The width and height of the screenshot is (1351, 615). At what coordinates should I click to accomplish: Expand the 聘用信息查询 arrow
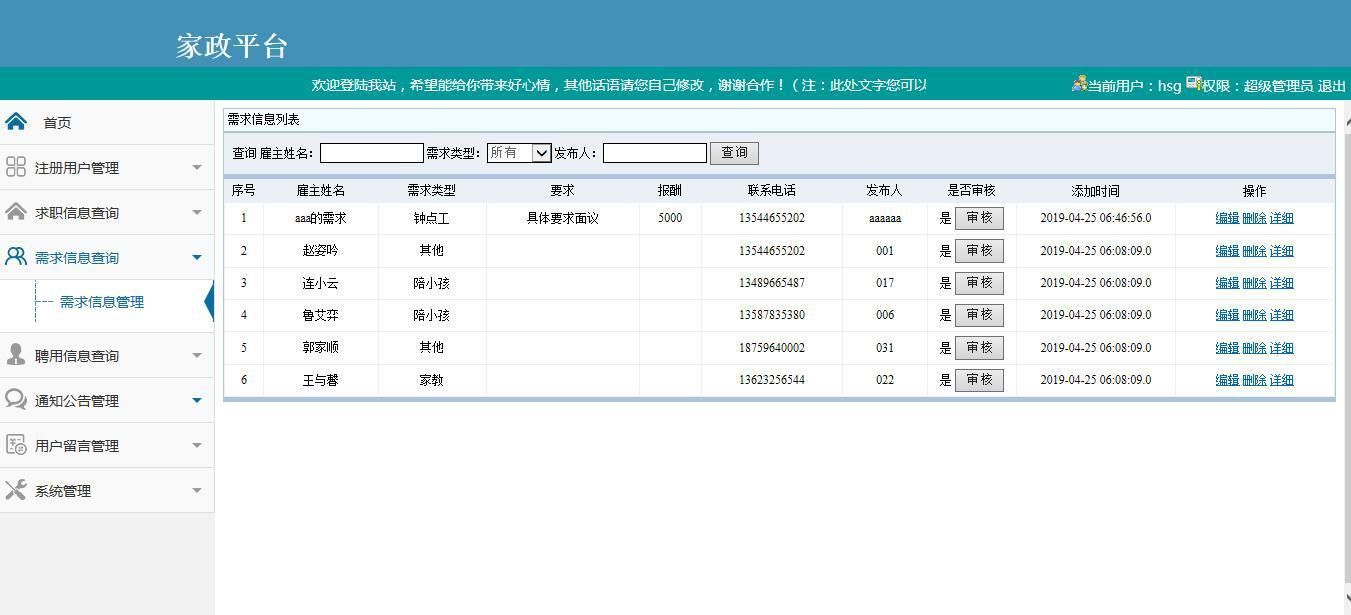pos(197,355)
